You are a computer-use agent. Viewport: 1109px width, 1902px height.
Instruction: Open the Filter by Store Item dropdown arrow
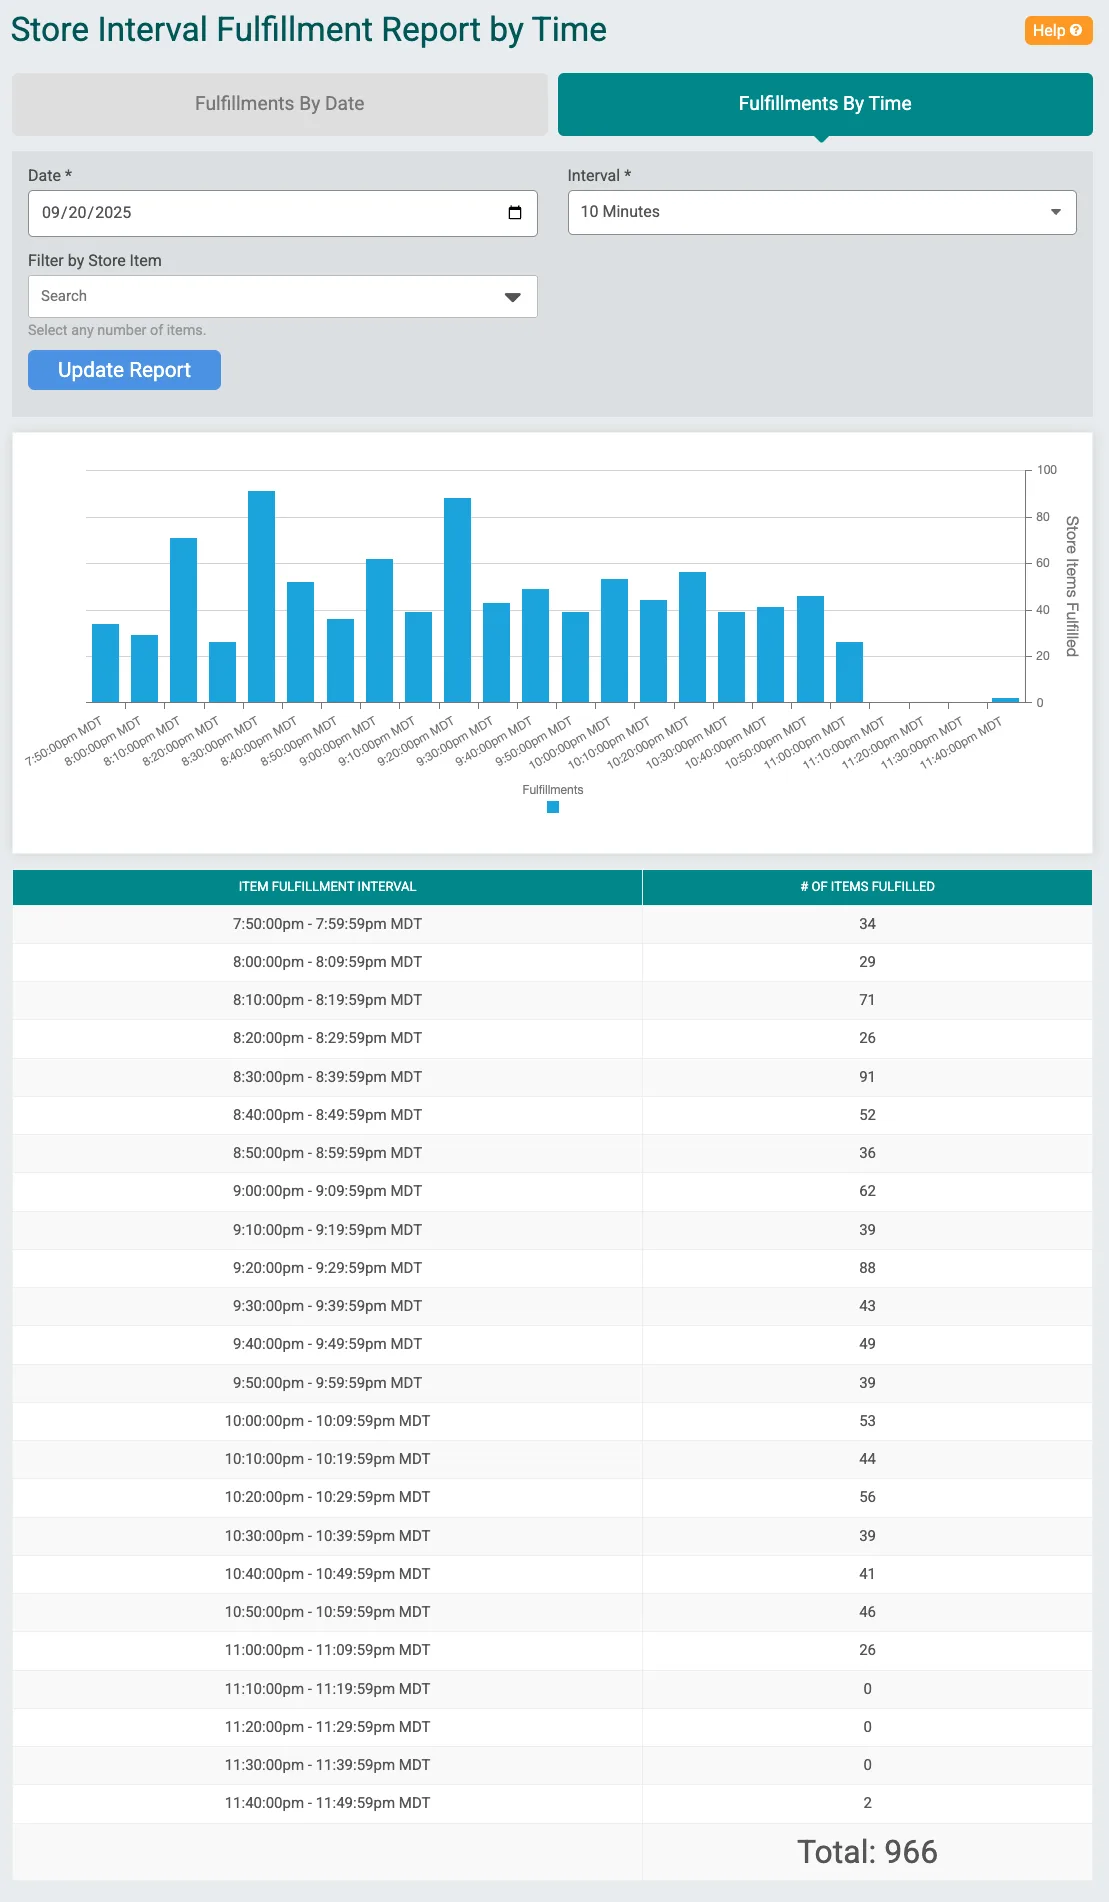512,297
